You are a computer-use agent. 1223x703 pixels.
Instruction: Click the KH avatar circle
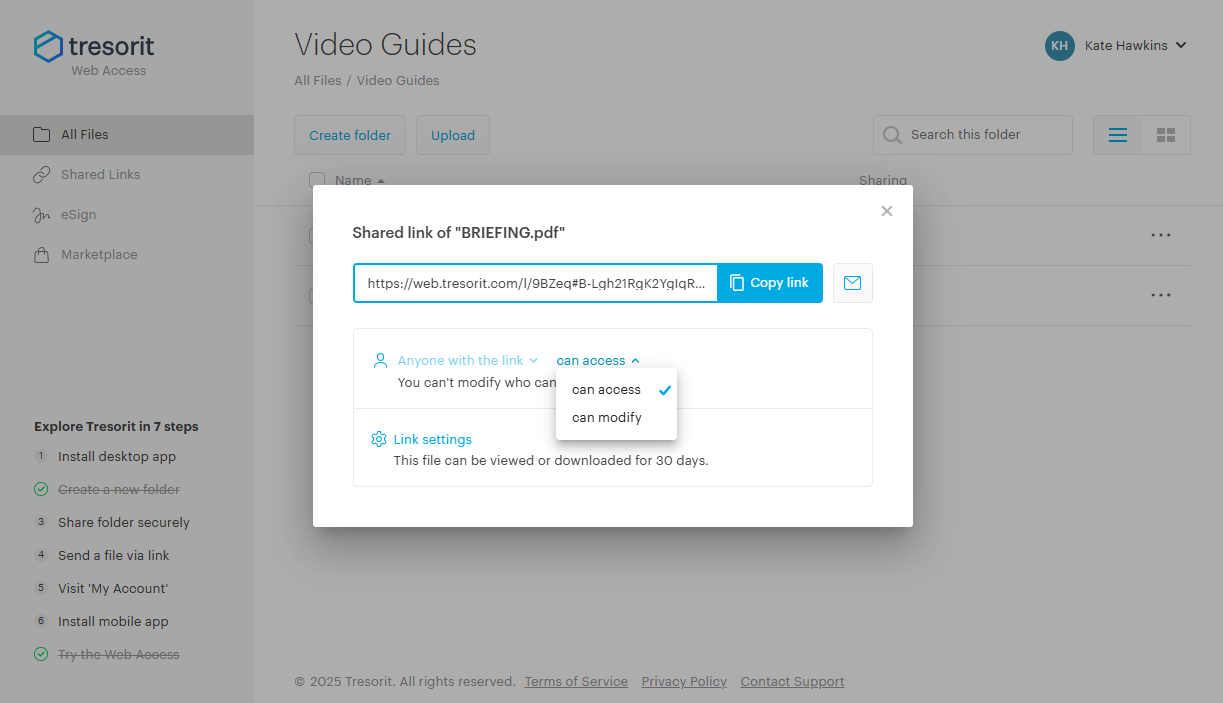(x=1059, y=45)
